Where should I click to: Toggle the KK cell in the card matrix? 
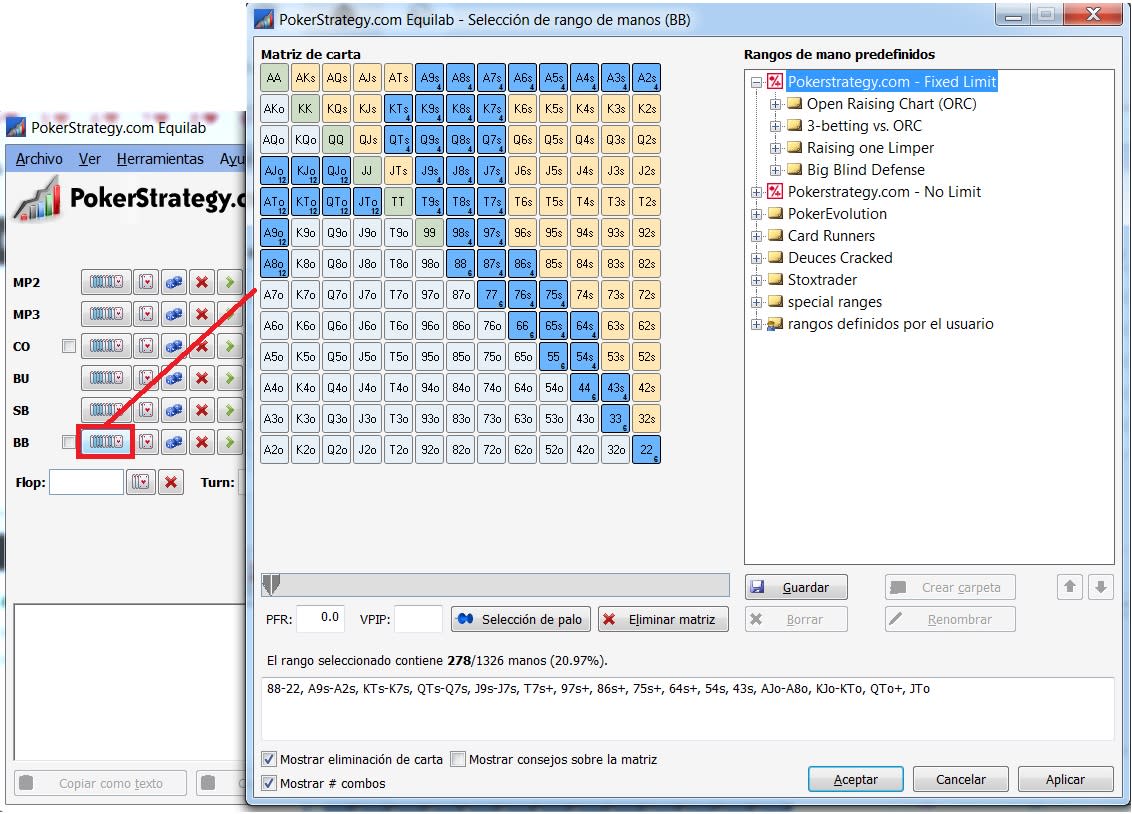(x=305, y=108)
